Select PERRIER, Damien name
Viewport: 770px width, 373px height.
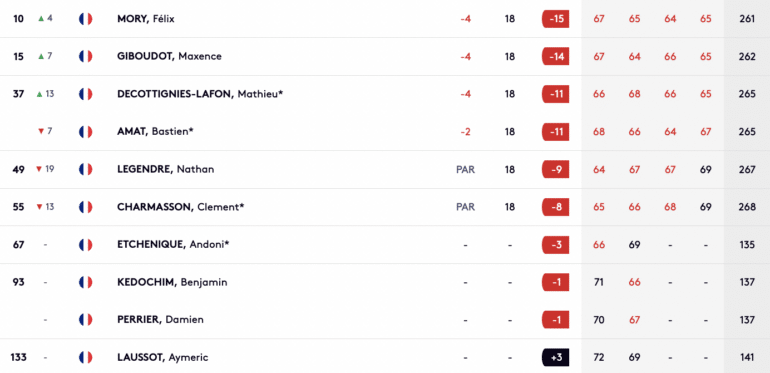161,320
